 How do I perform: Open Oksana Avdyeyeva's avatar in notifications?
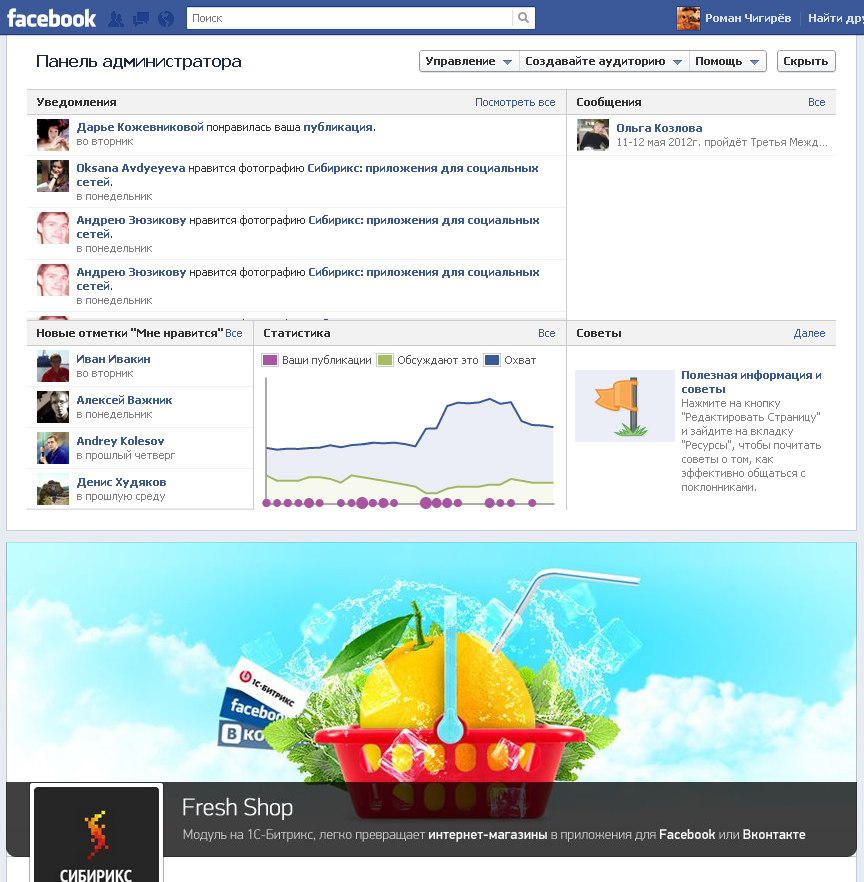53,176
